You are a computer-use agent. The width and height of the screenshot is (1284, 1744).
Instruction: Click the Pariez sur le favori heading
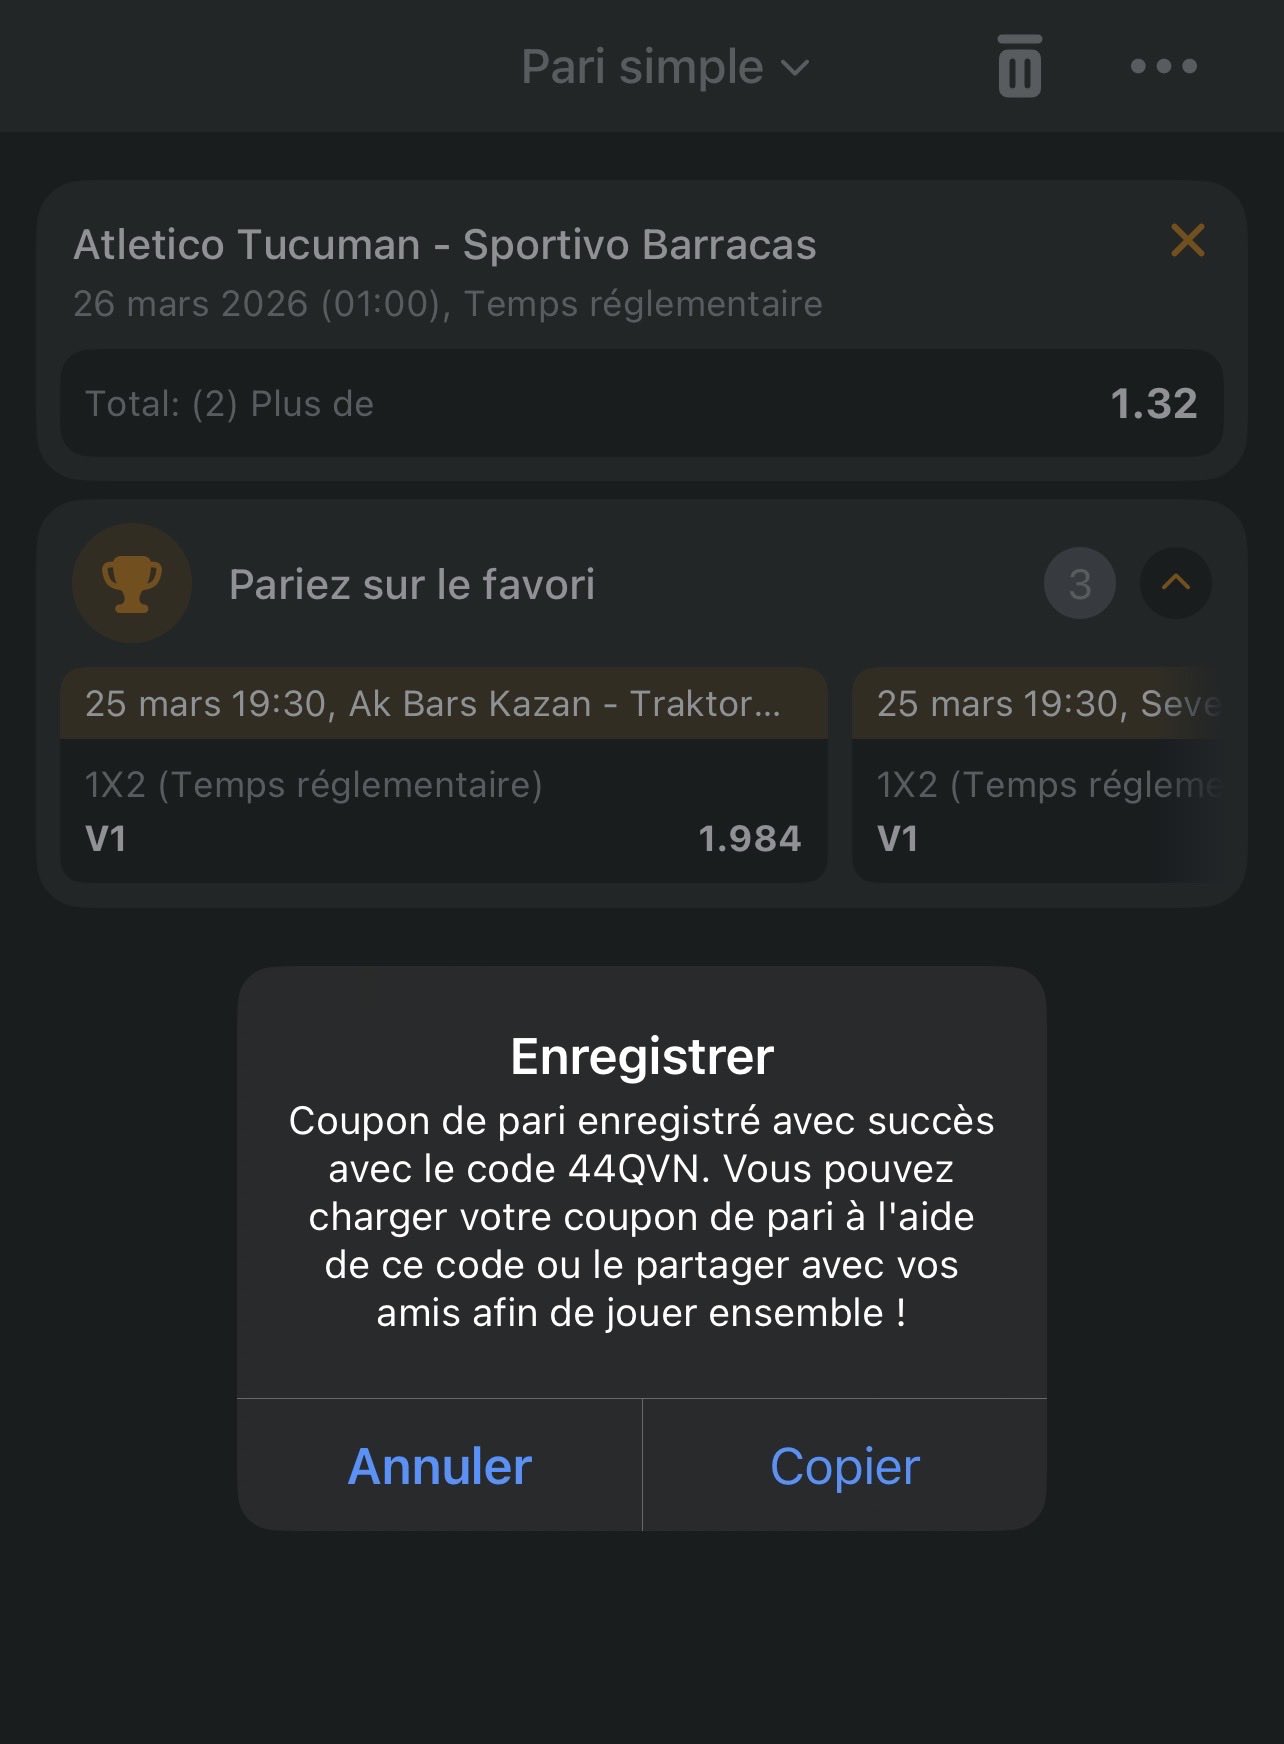[x=412, y=585]
